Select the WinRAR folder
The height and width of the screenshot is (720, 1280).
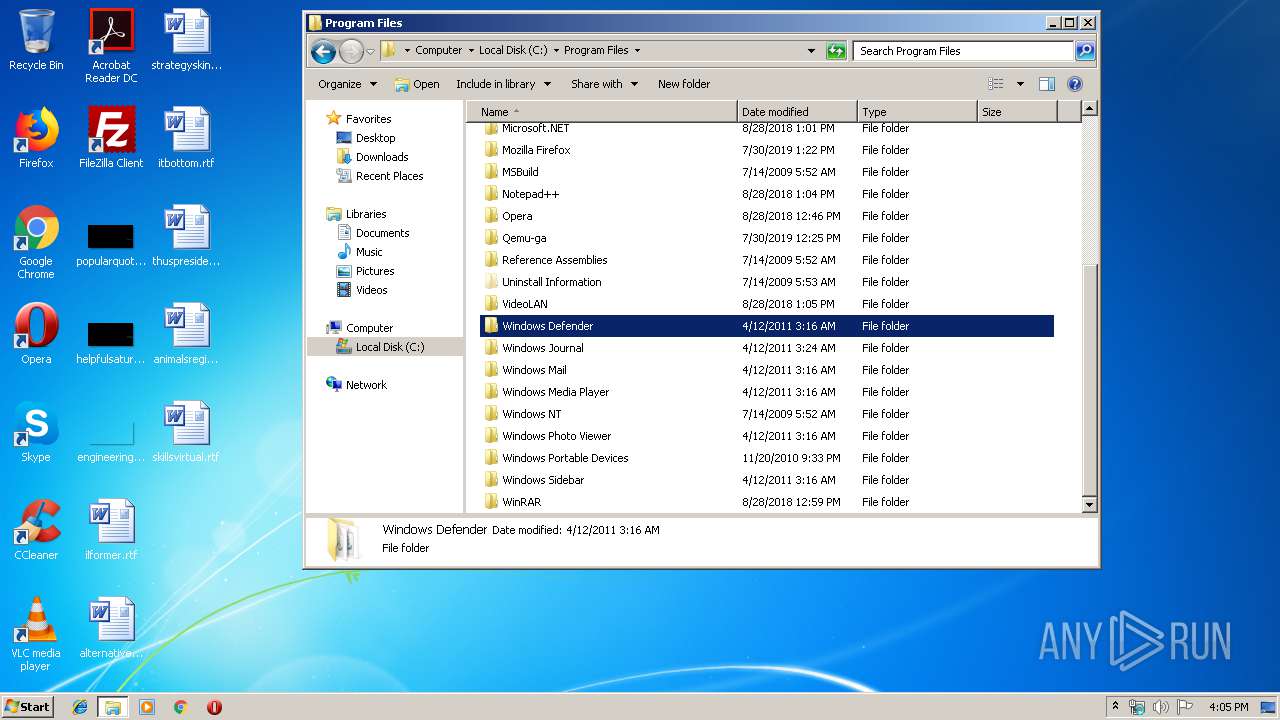pos(521,502)
